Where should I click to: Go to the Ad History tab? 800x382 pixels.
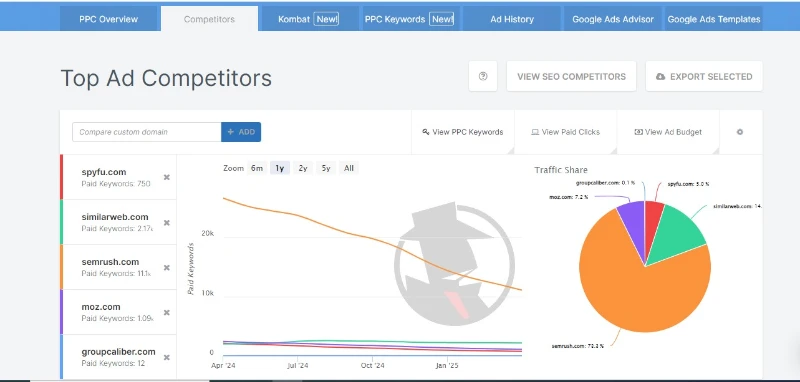click(512, 19)
